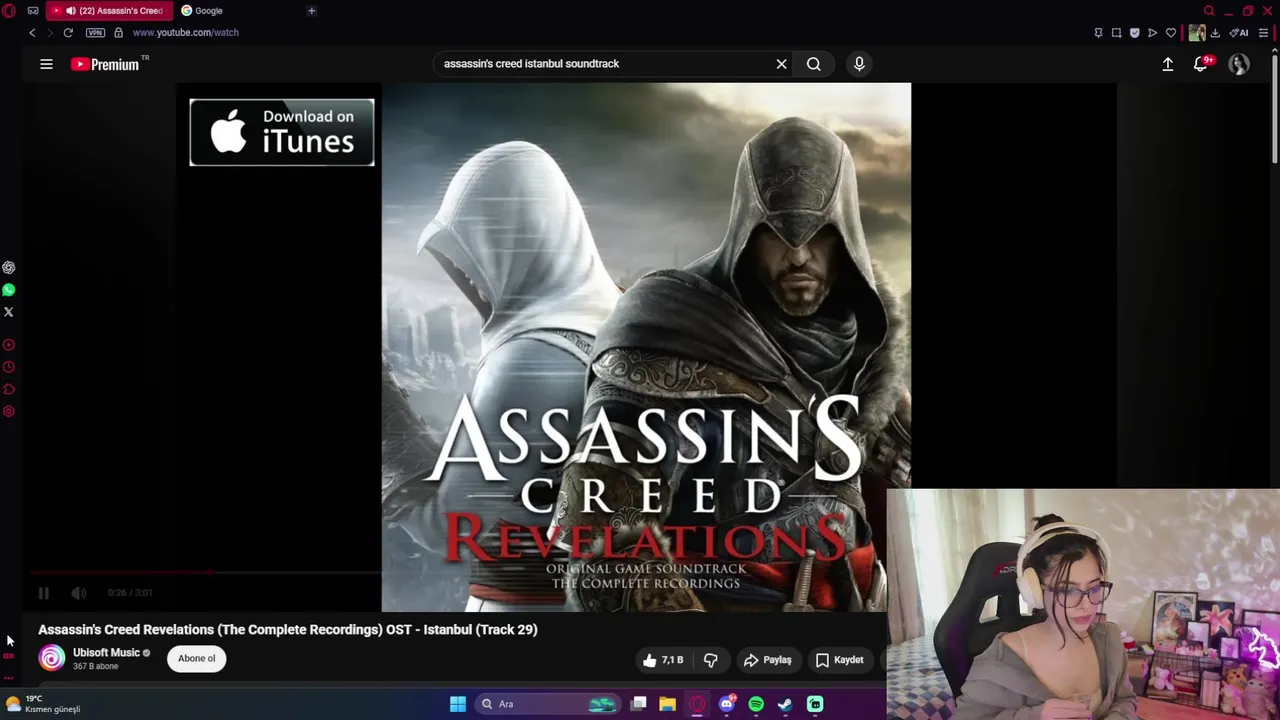1280x720 pixels.
Task: Open Steam from taskbar
Action: [785, 704]
